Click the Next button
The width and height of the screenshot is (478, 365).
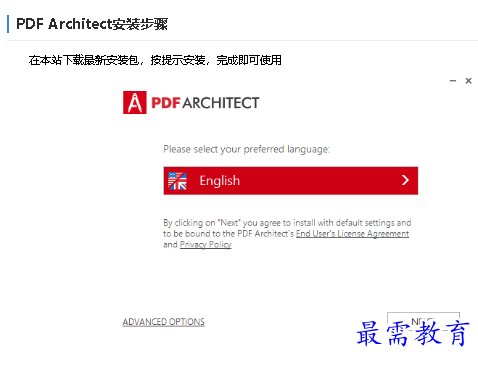click(x=423, y=321)
